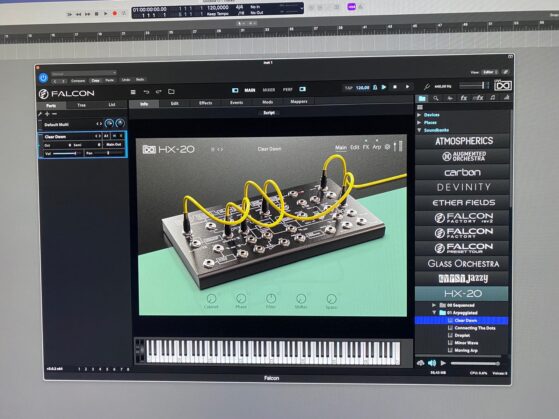559x419 pixels.
Task: Switch to the Effects tab
Action: (205, 103)
